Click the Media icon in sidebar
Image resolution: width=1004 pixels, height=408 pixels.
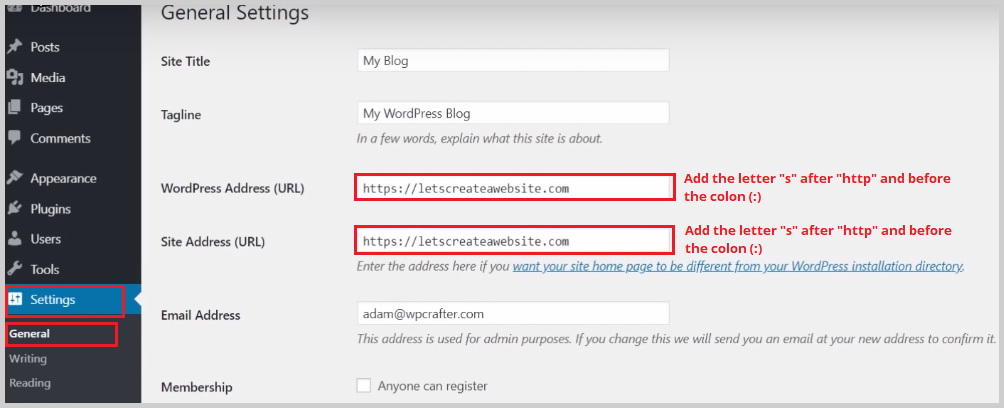click(x=14, y=78)
